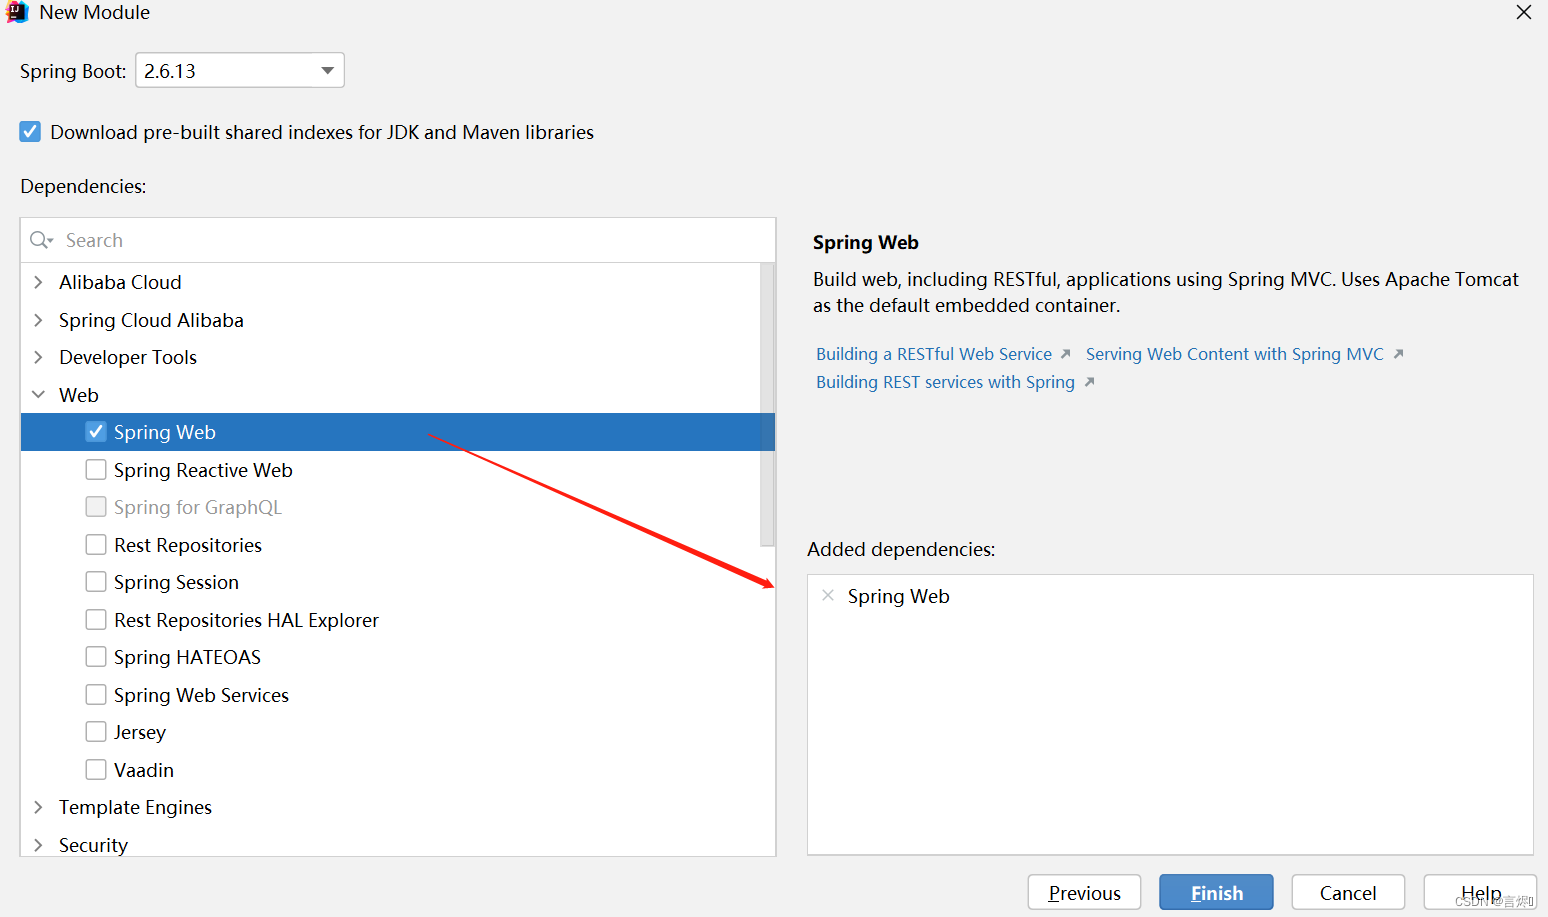Expand the Developer Tools category
The width and height of the screenshot is (1548, 917).
pos(38,357)
